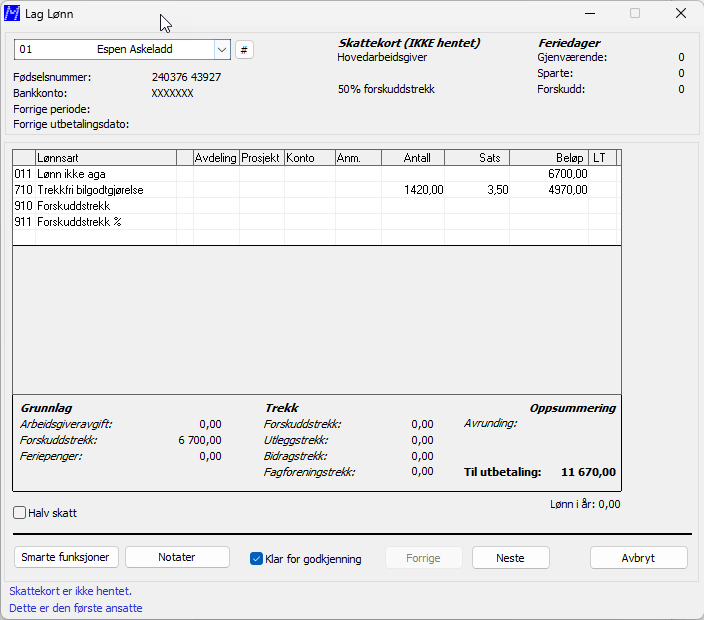This screenshot has height=620, width=704.
Task: Click the Hovedarbeidsgiver label
Action: click(382, 57)
